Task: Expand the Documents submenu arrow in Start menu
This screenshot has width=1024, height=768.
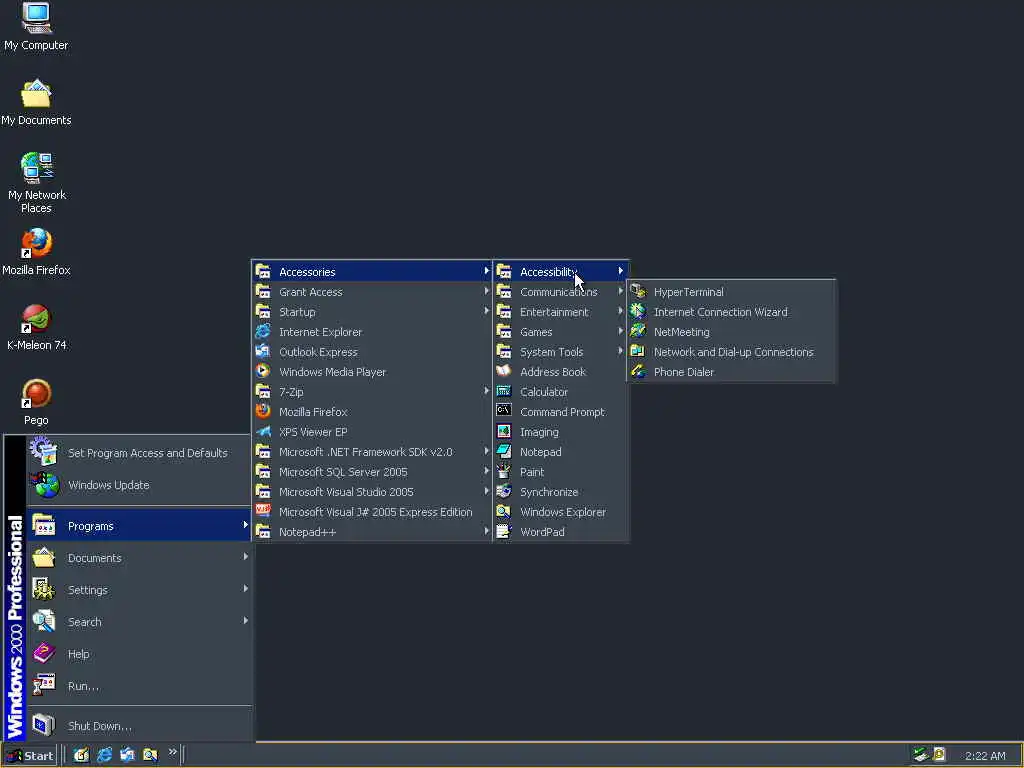Action: (246, 557)
